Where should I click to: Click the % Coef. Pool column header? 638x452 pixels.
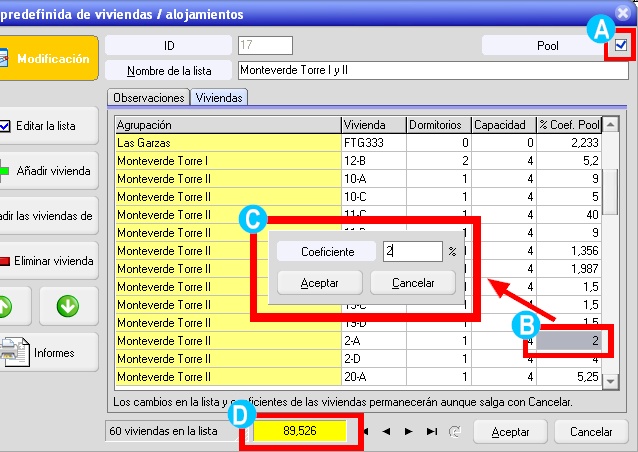[x=569, y=125]
